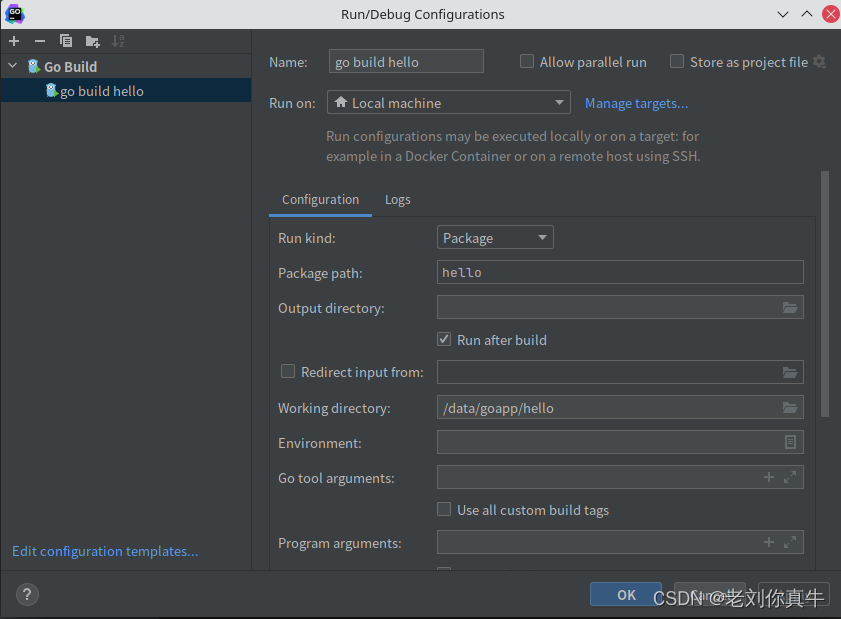Collapse the Go Build tree node
This screenshot has height=619, width=841.
point(12,66)
